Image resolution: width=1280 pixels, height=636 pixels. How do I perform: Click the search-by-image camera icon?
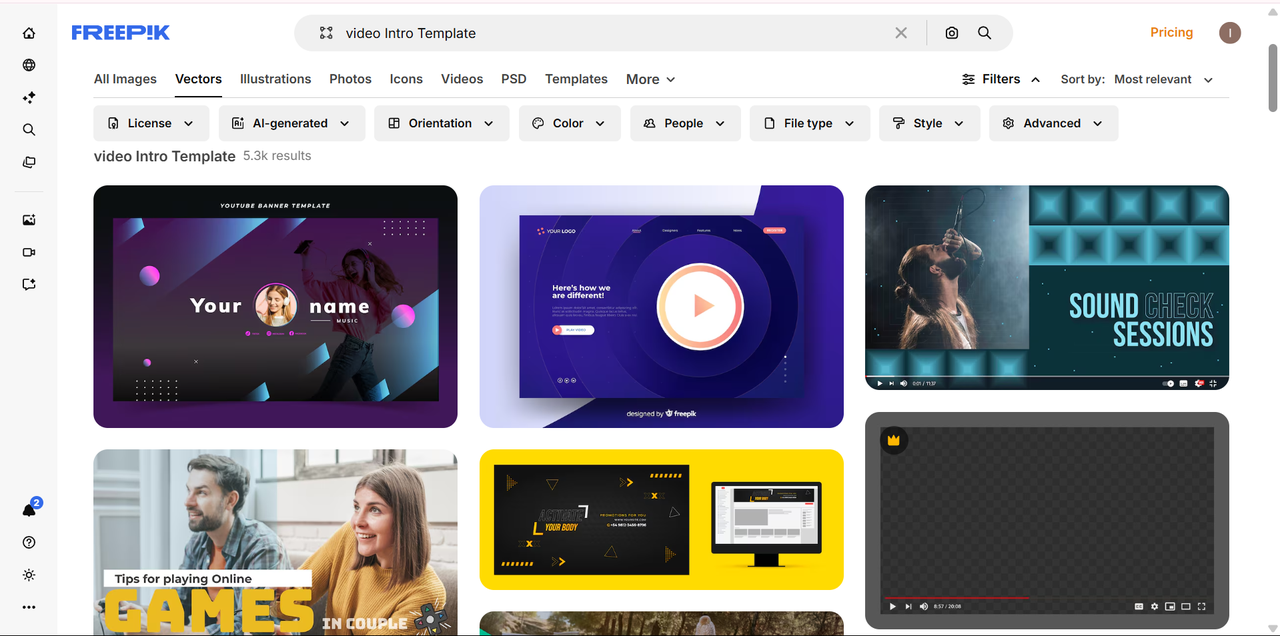click(951, 33)
